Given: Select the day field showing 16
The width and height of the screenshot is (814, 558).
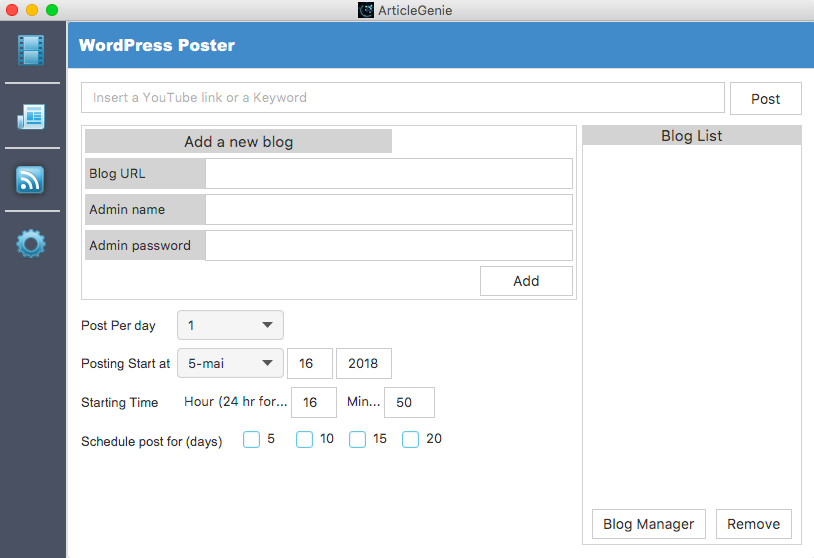Looking at the screenshot, I should tap(310, 363).
